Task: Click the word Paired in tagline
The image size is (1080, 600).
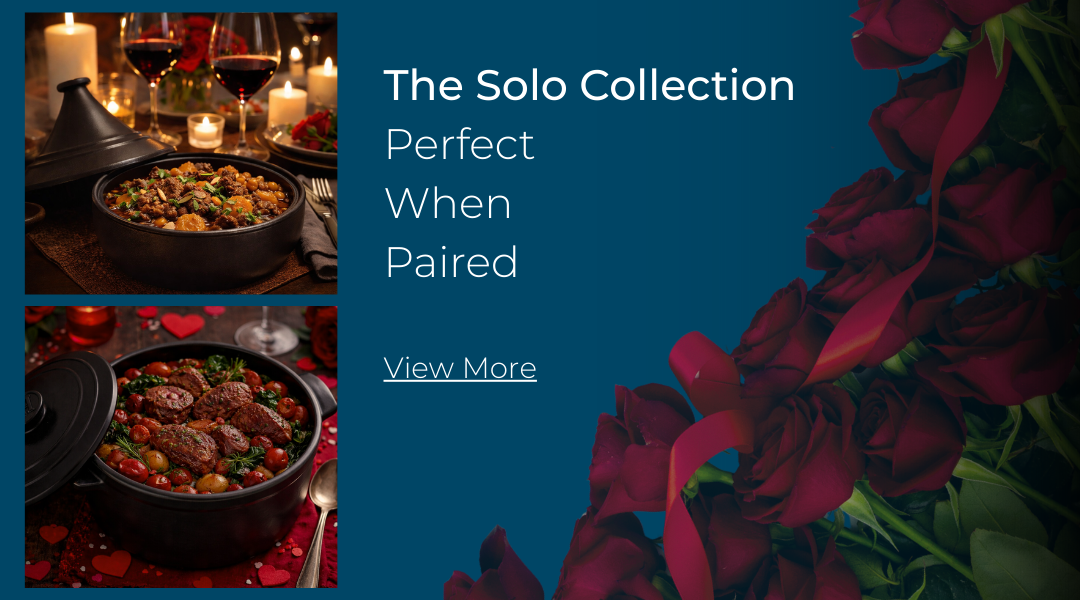Action: click(x=451, y=262)
